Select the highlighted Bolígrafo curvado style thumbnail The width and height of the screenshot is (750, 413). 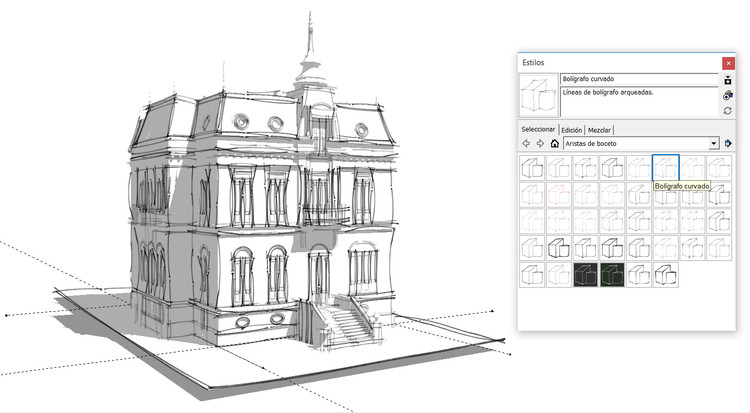665,167
